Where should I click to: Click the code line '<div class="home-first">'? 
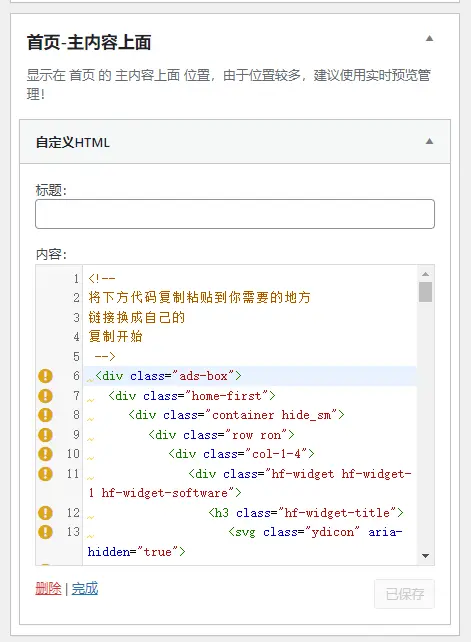pyautogui.click(x=192, y=396)
